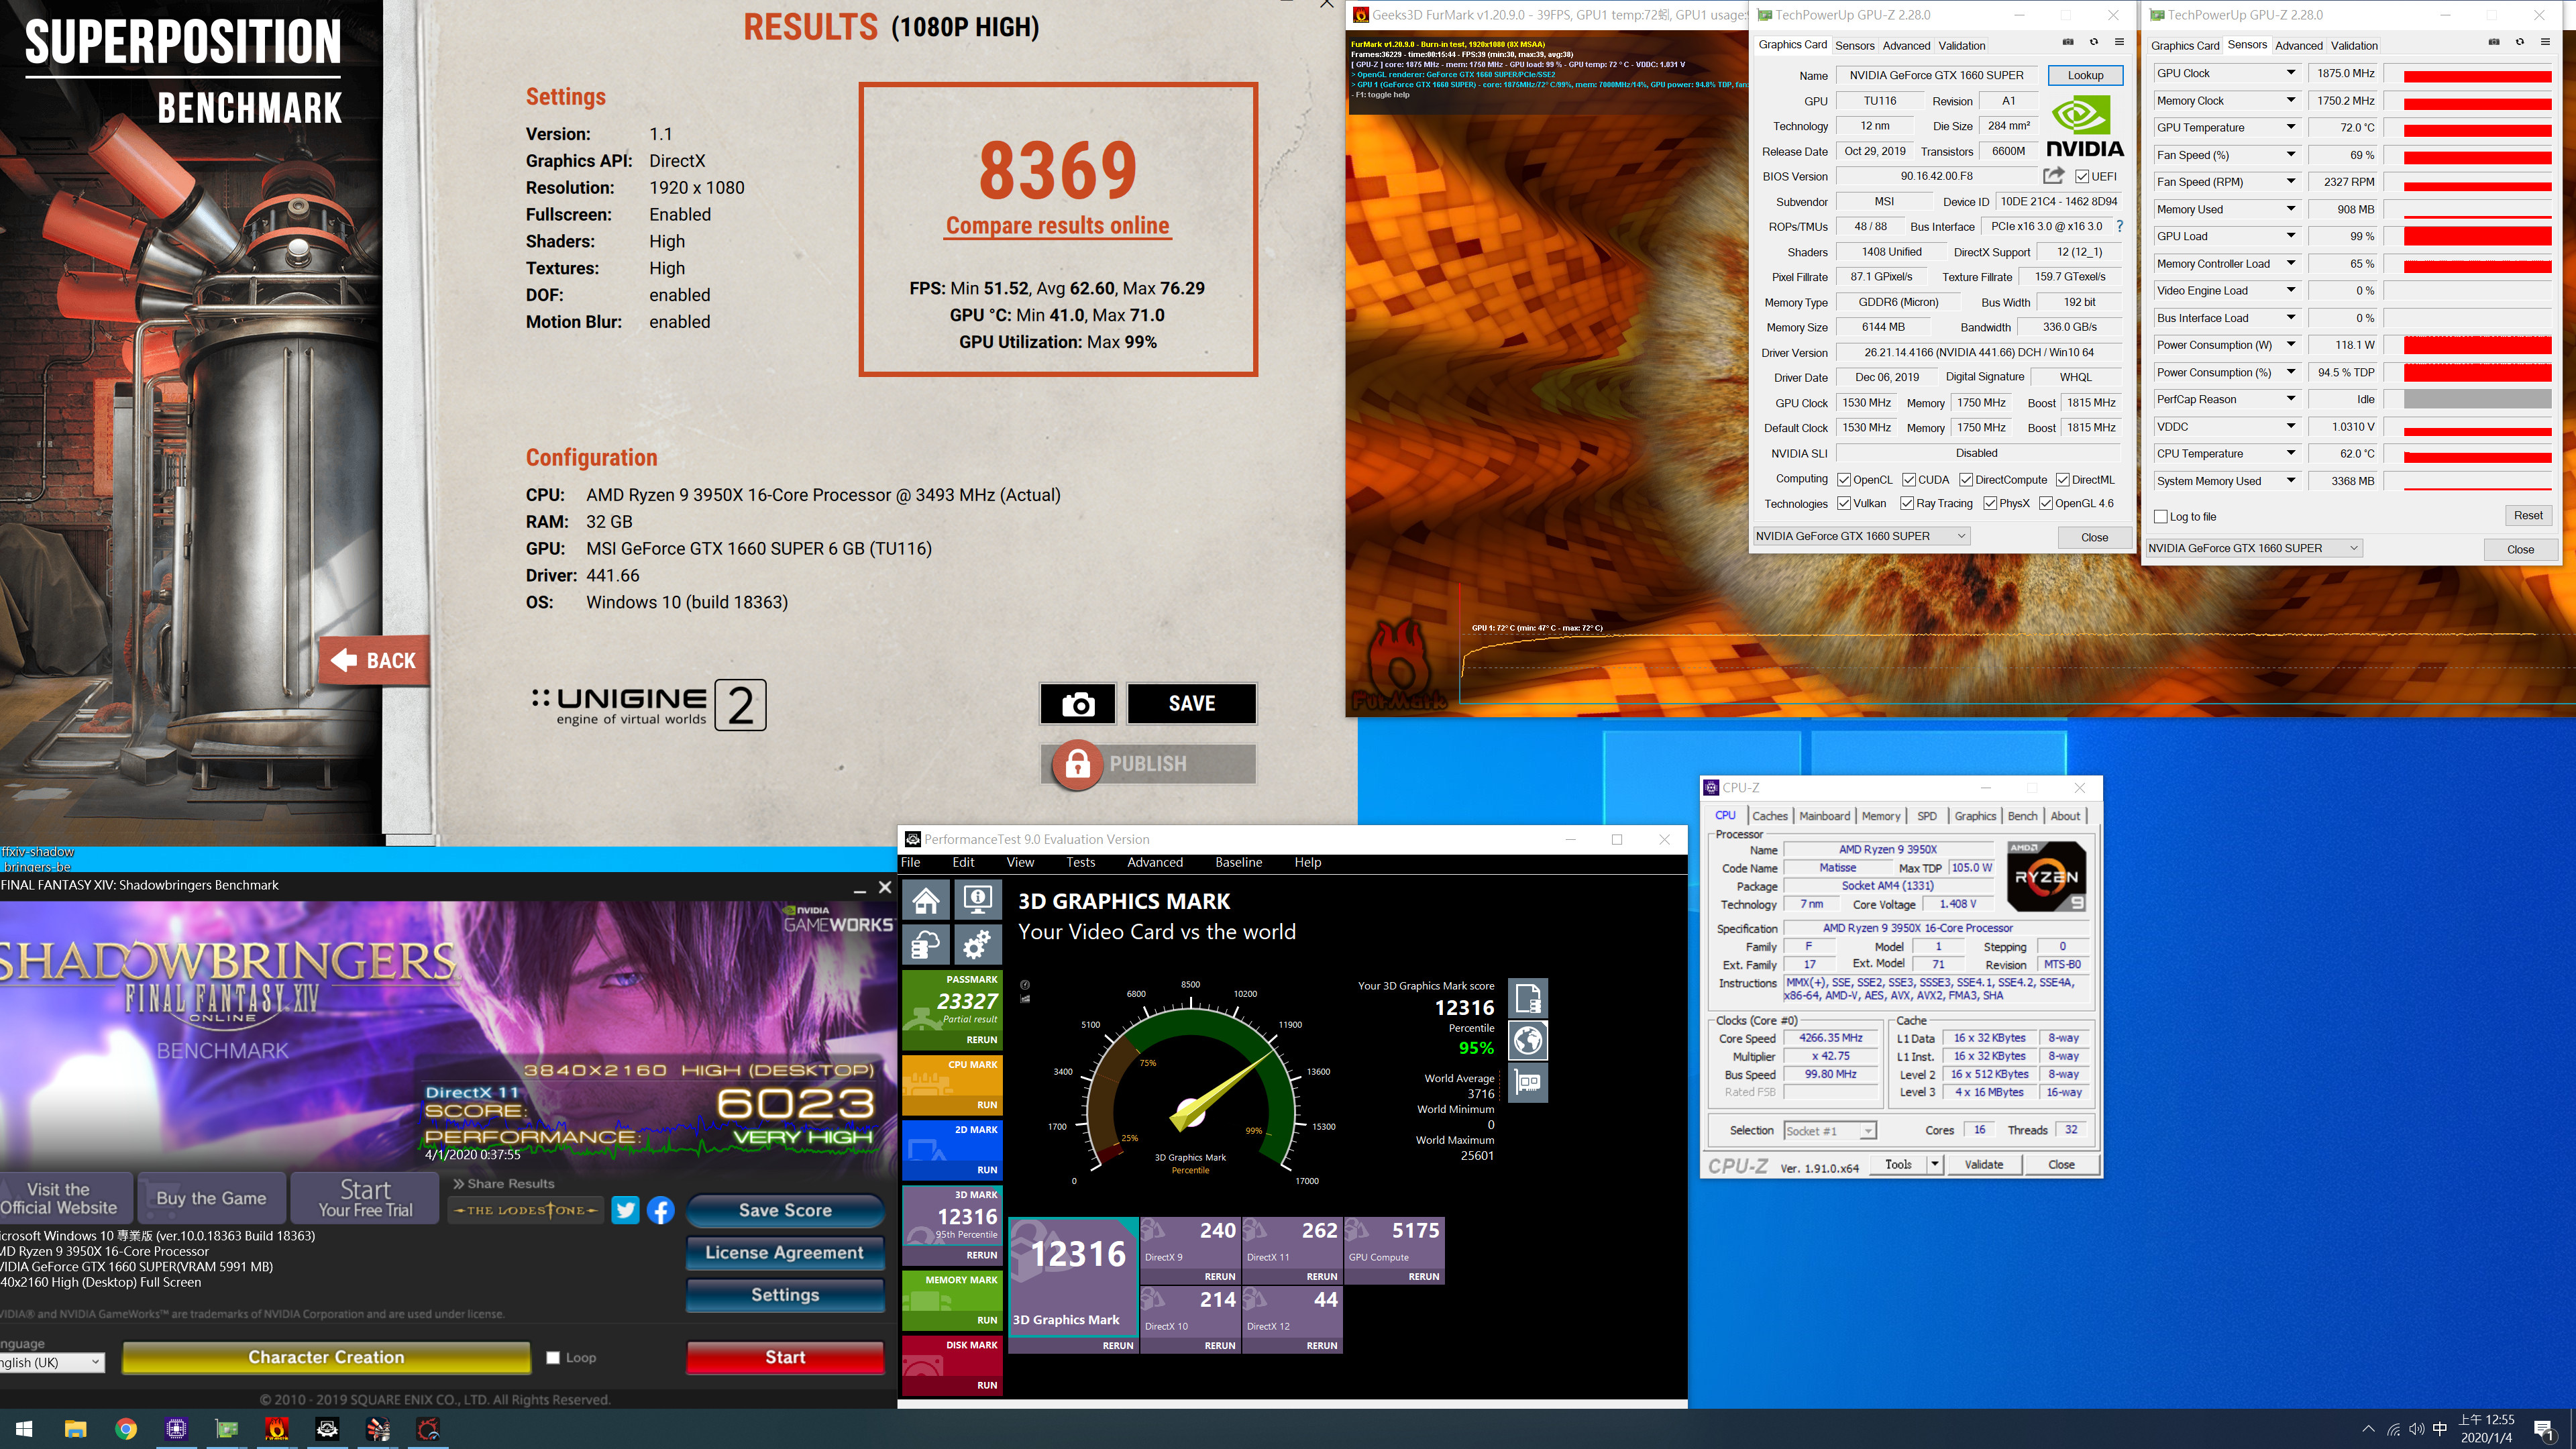Click the video card details icon in PerformanceTest
This screenshot has height=1449, width=2576.
pyautogui.click(x=1528, y=1083)
